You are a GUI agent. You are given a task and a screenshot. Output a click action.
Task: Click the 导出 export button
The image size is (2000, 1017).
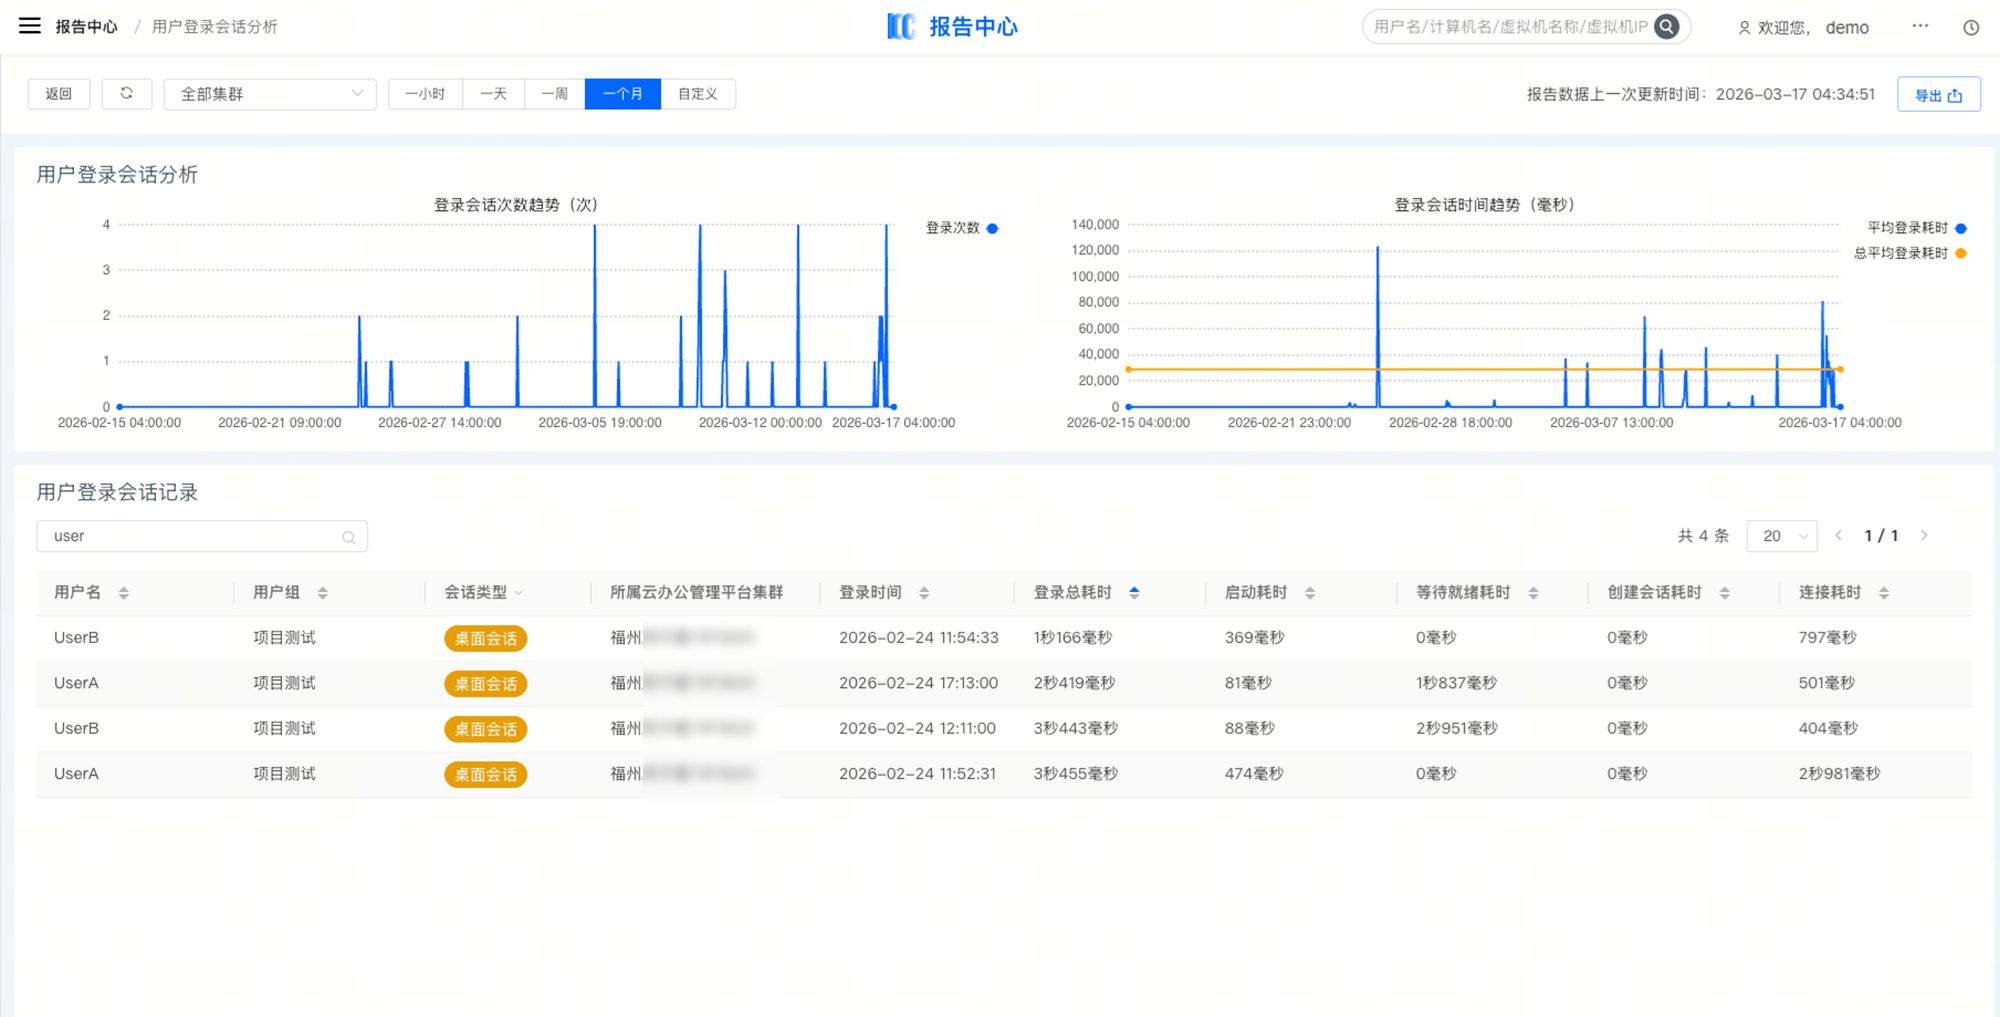[1938, 95]
